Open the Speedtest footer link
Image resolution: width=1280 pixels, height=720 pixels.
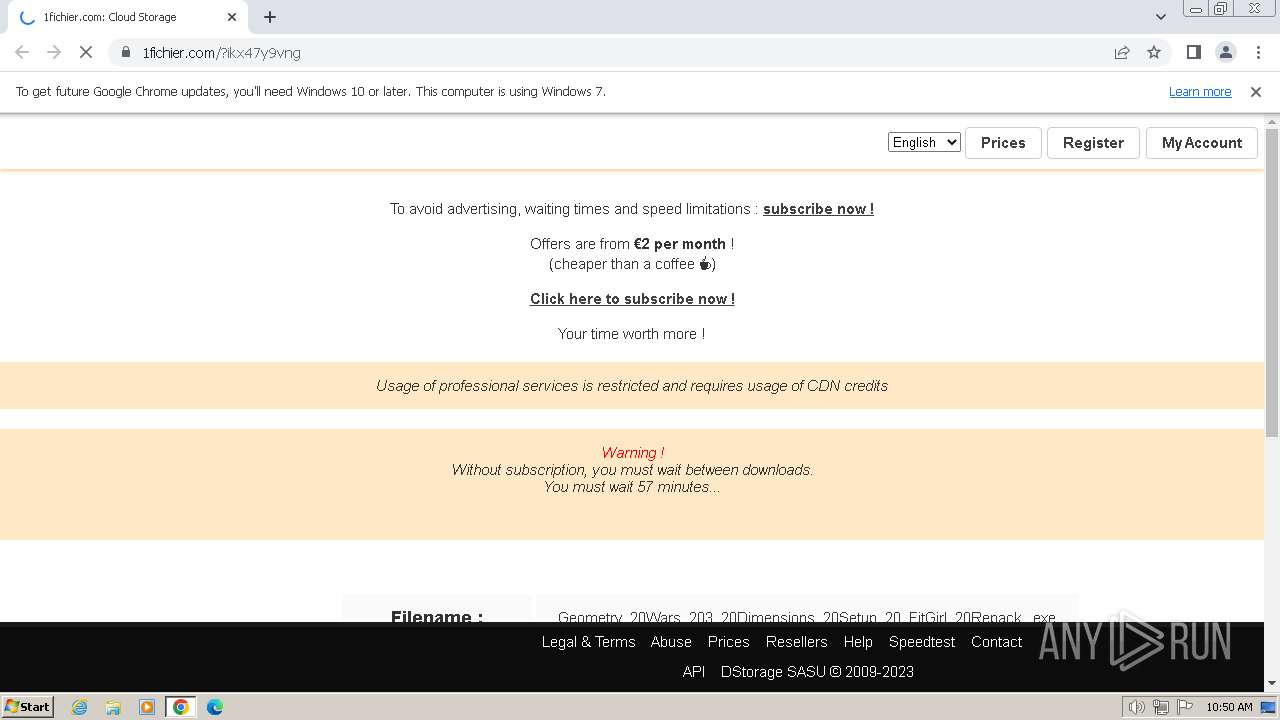click(922, 642)
